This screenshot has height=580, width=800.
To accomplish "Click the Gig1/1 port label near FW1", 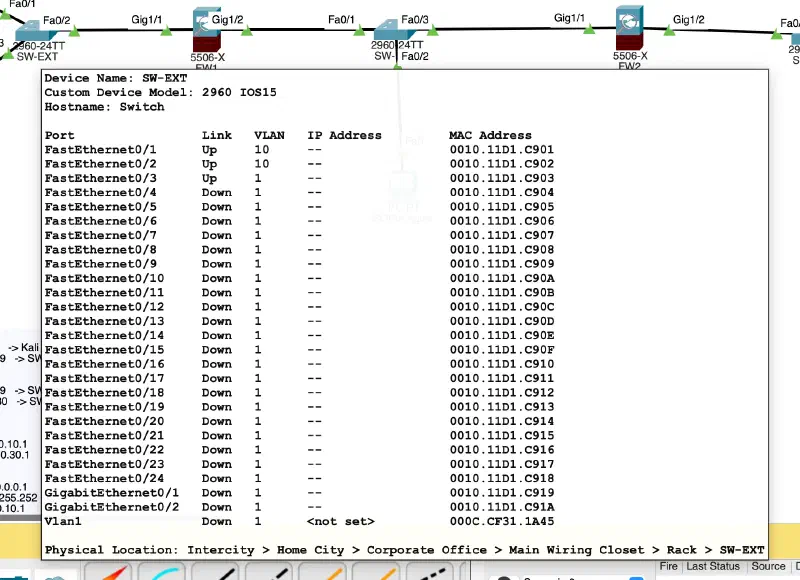I will [146, 19].
